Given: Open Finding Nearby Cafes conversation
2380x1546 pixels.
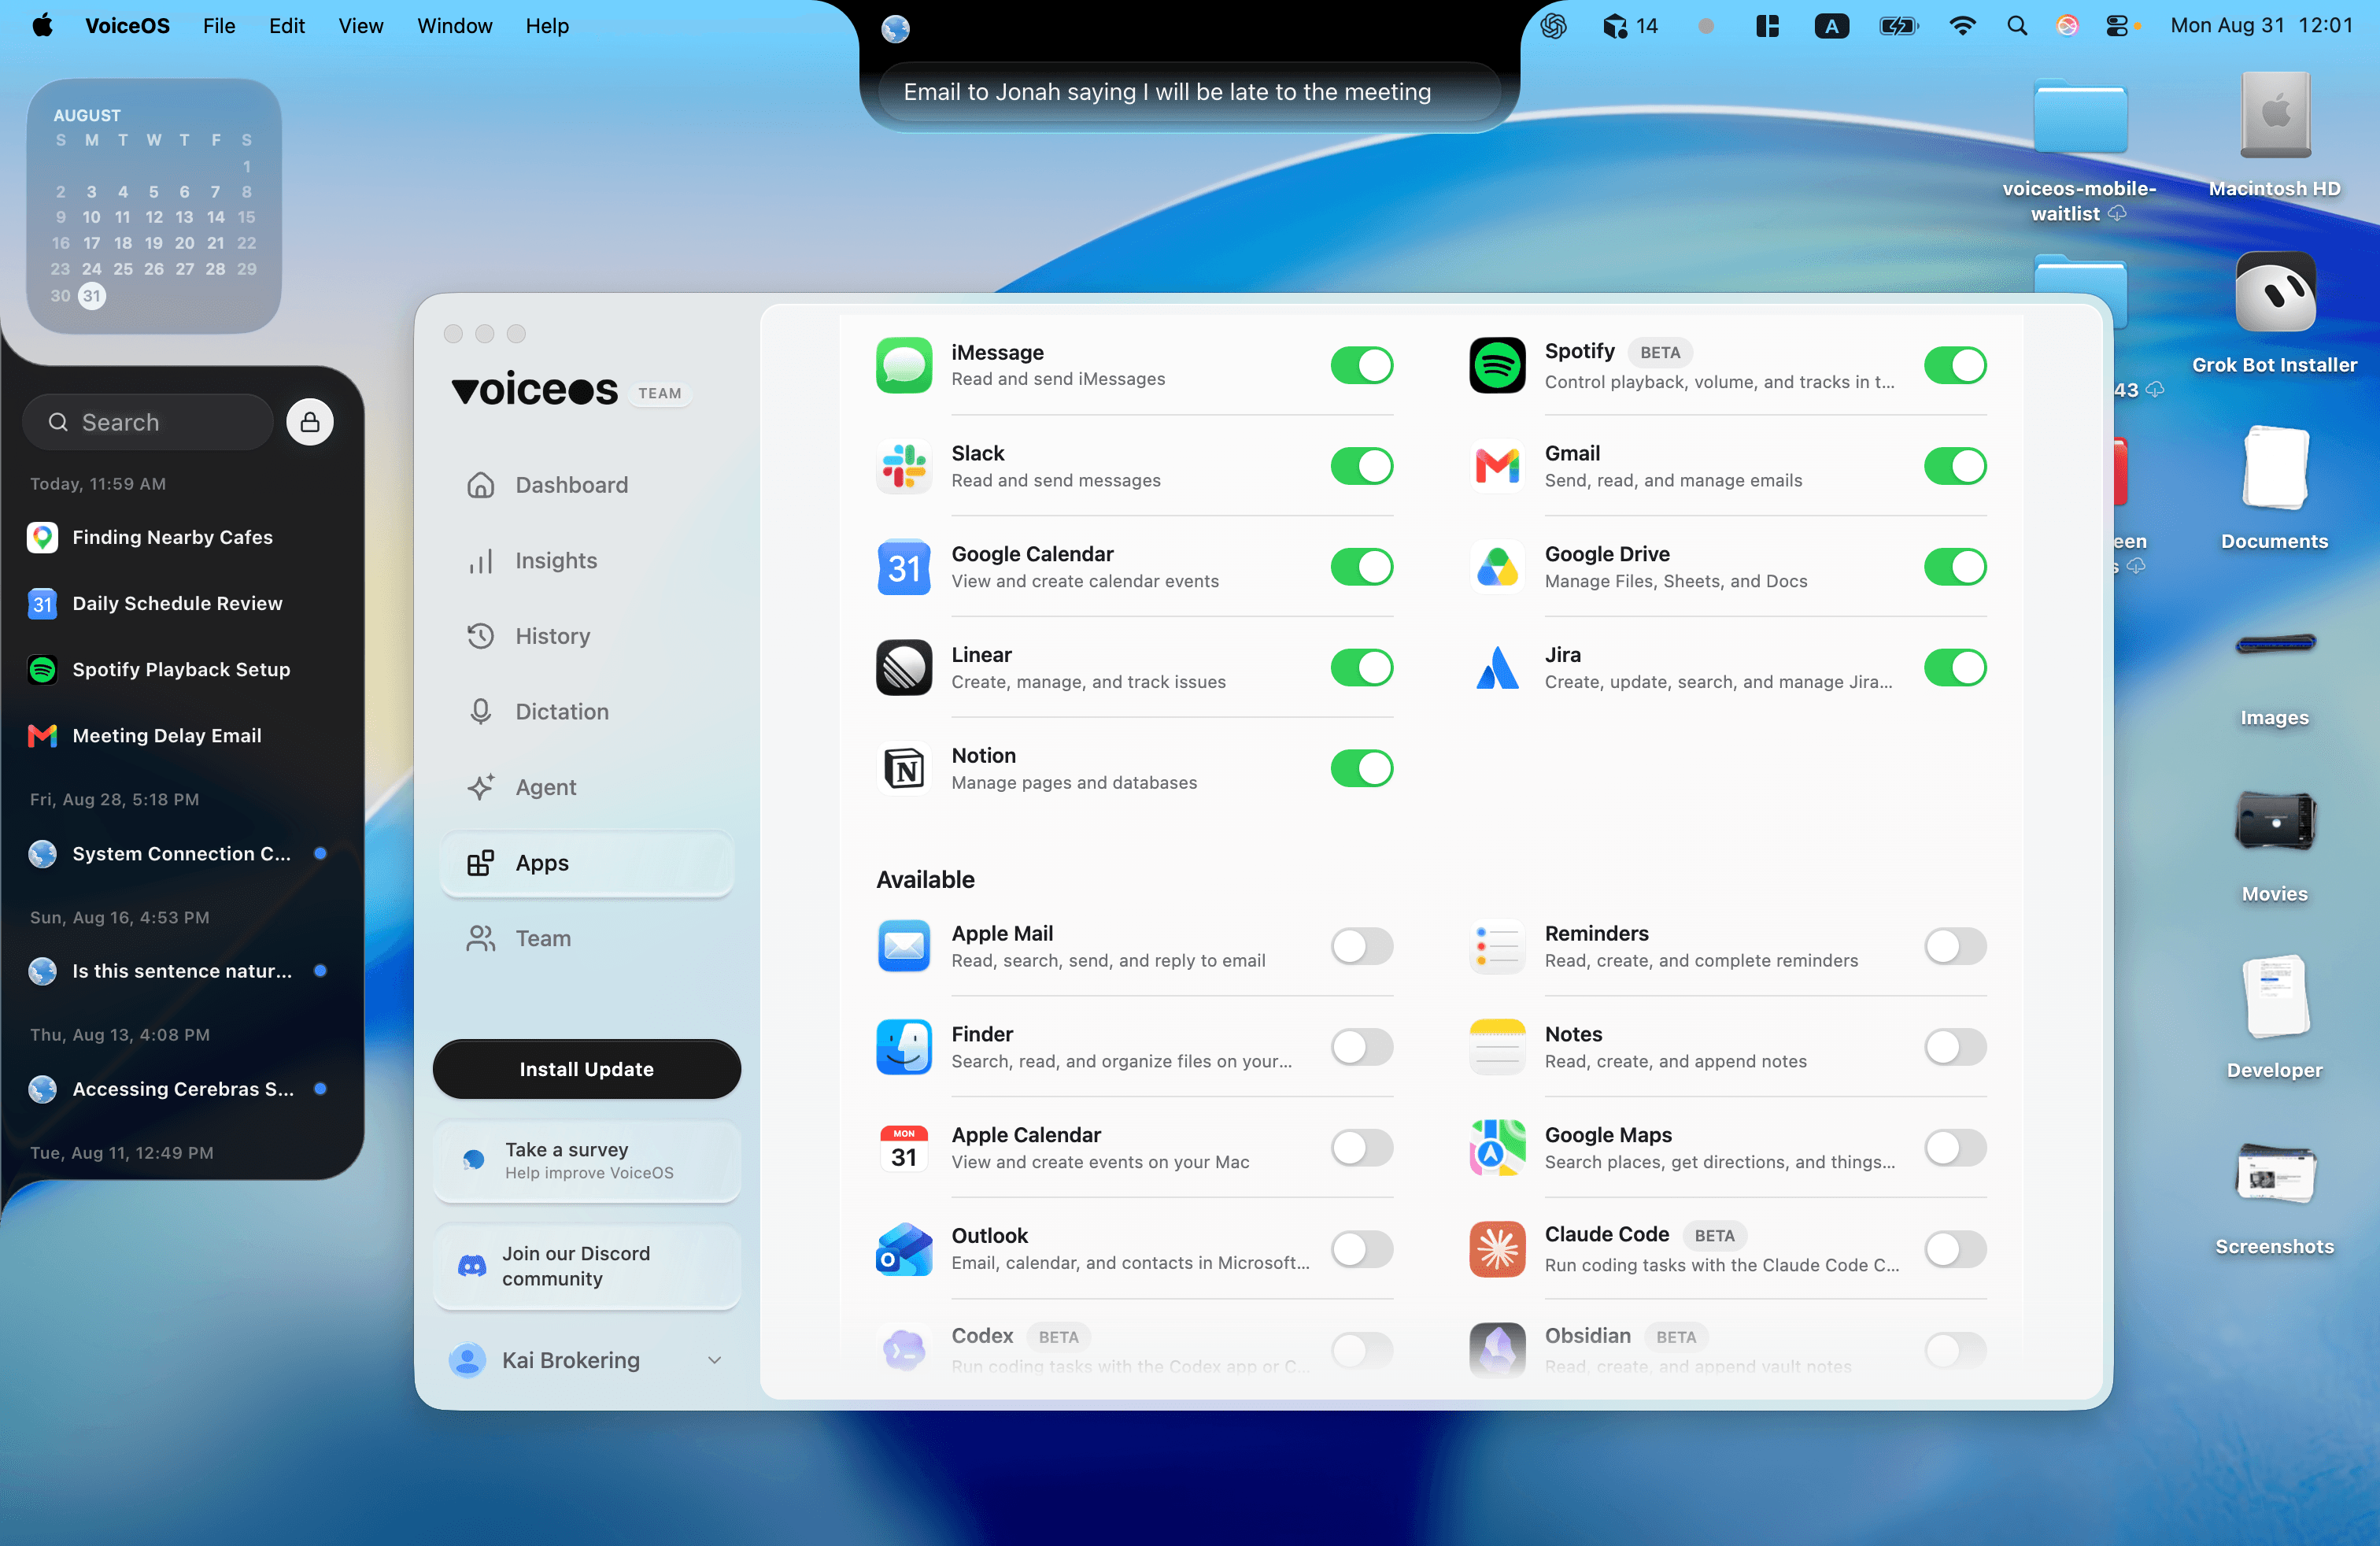Looking at the screenshot, I should pyautogui.click(x=182, y=537).
